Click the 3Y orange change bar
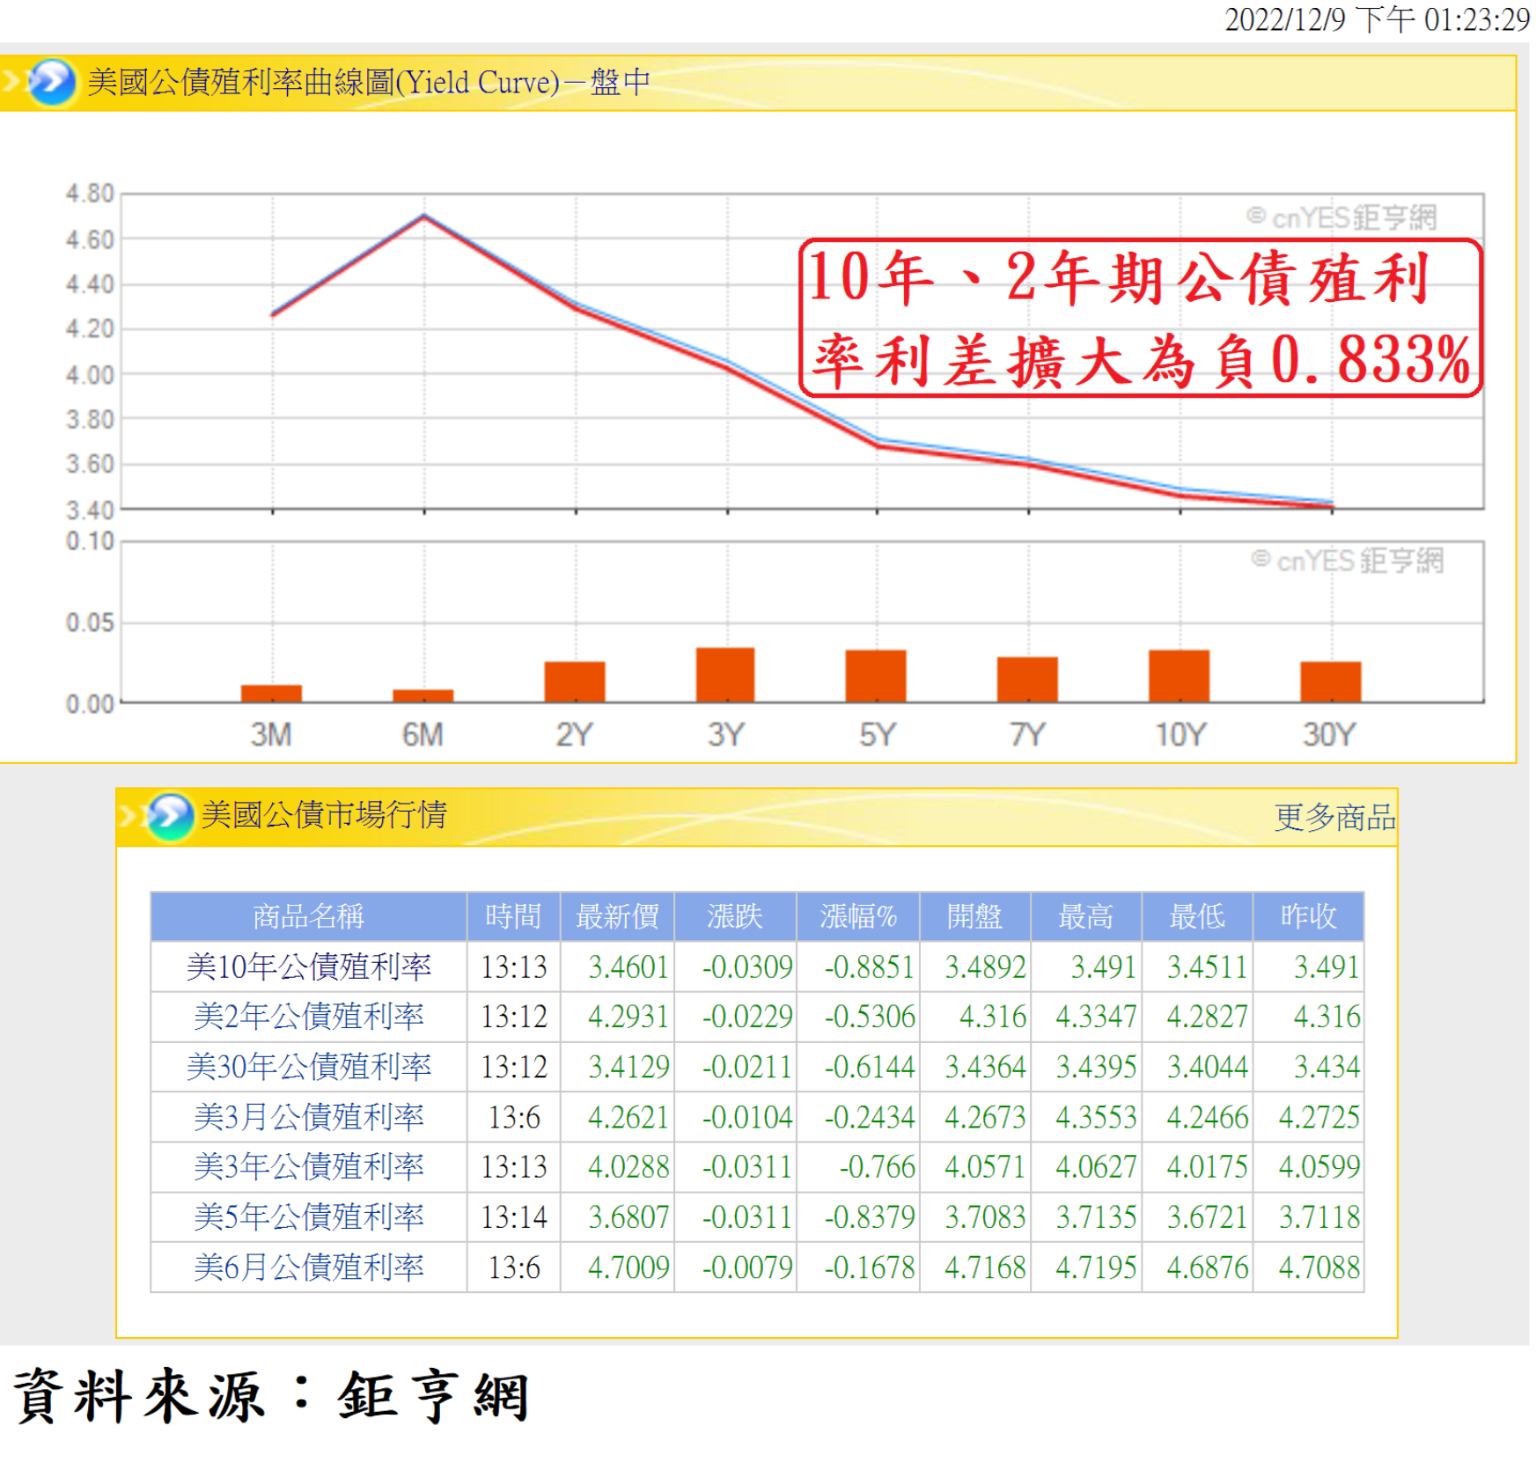 tap(725, 675)
